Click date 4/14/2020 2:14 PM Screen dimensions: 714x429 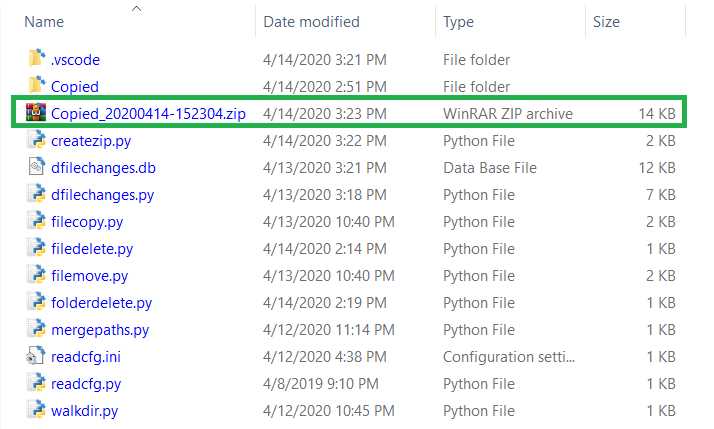click(325, 249)
